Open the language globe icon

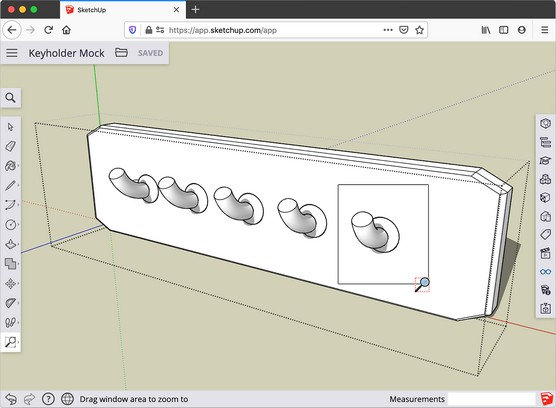[x=67, y=399]
